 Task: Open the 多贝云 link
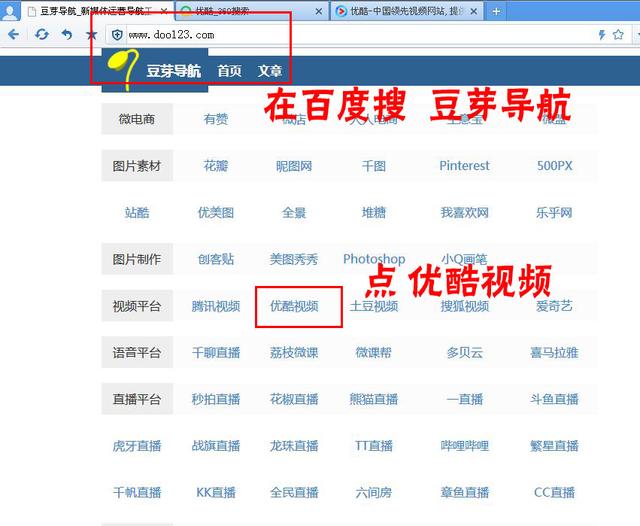(x=464, y=353)
